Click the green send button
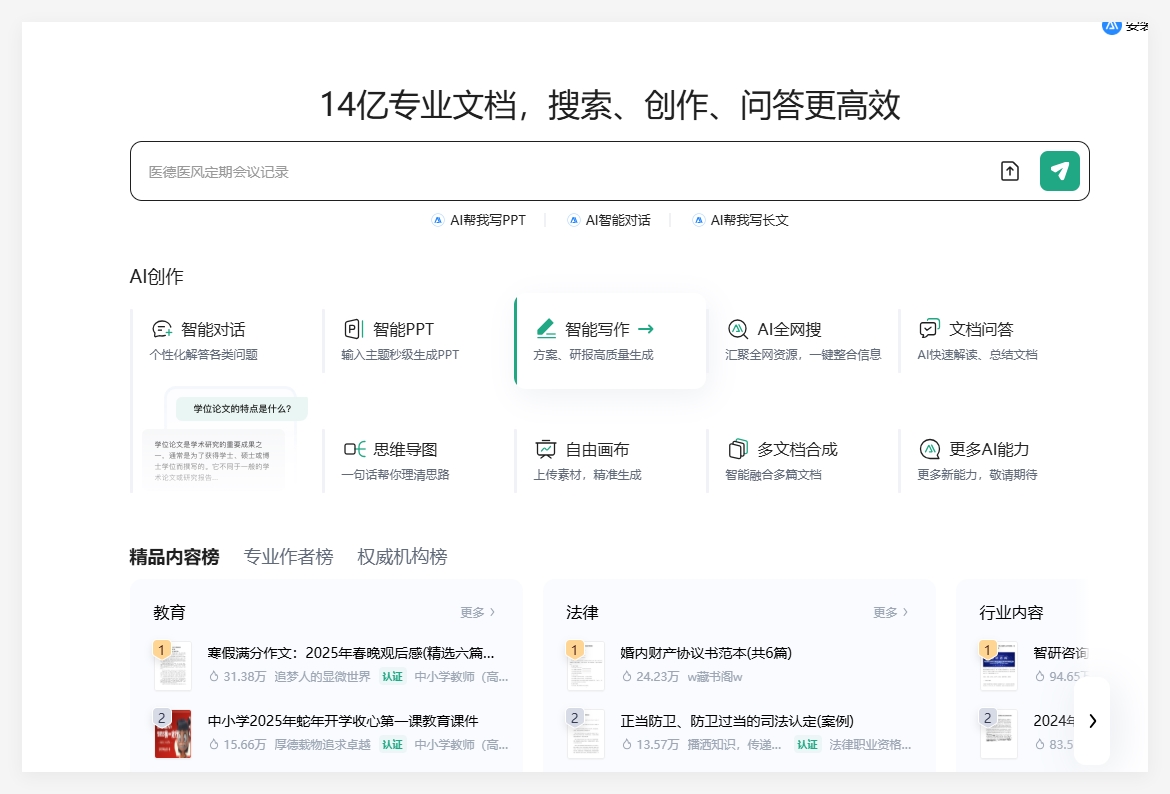Image resolution: width=1170 pixels, height=794 pixels. point(1059,171)
